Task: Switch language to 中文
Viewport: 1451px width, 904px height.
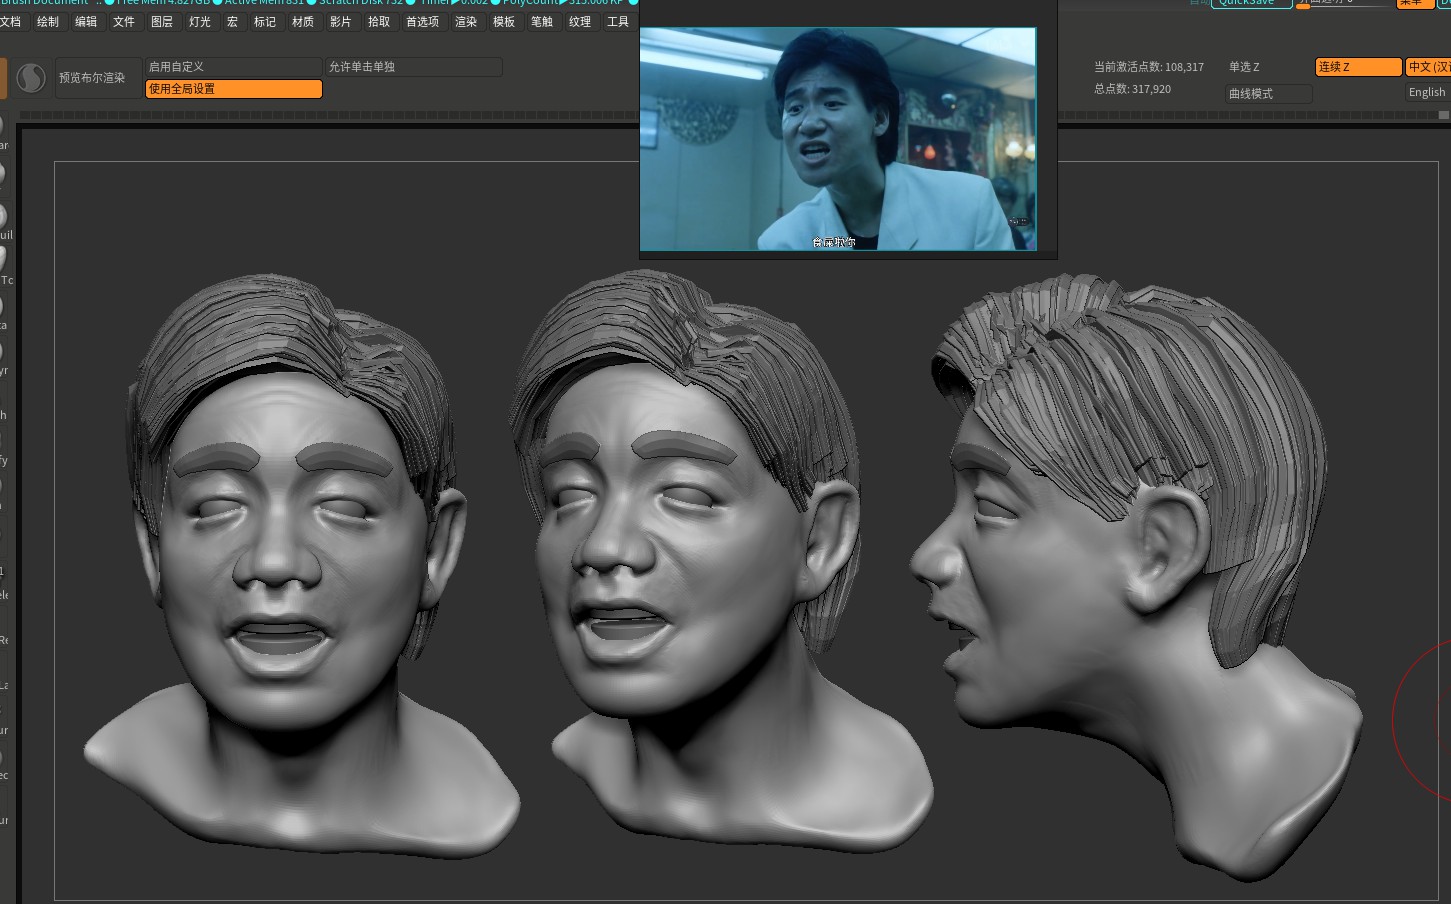Action: point(1428,67)
